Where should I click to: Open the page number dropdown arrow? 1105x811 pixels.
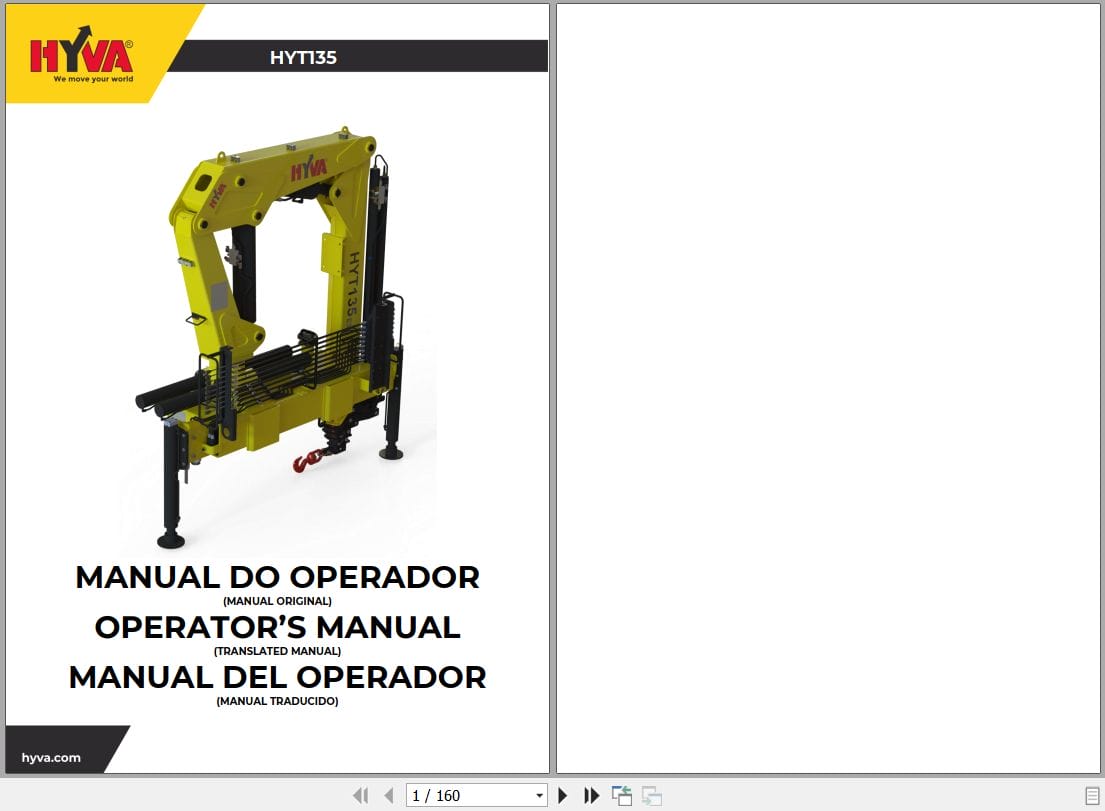[539, 795]
